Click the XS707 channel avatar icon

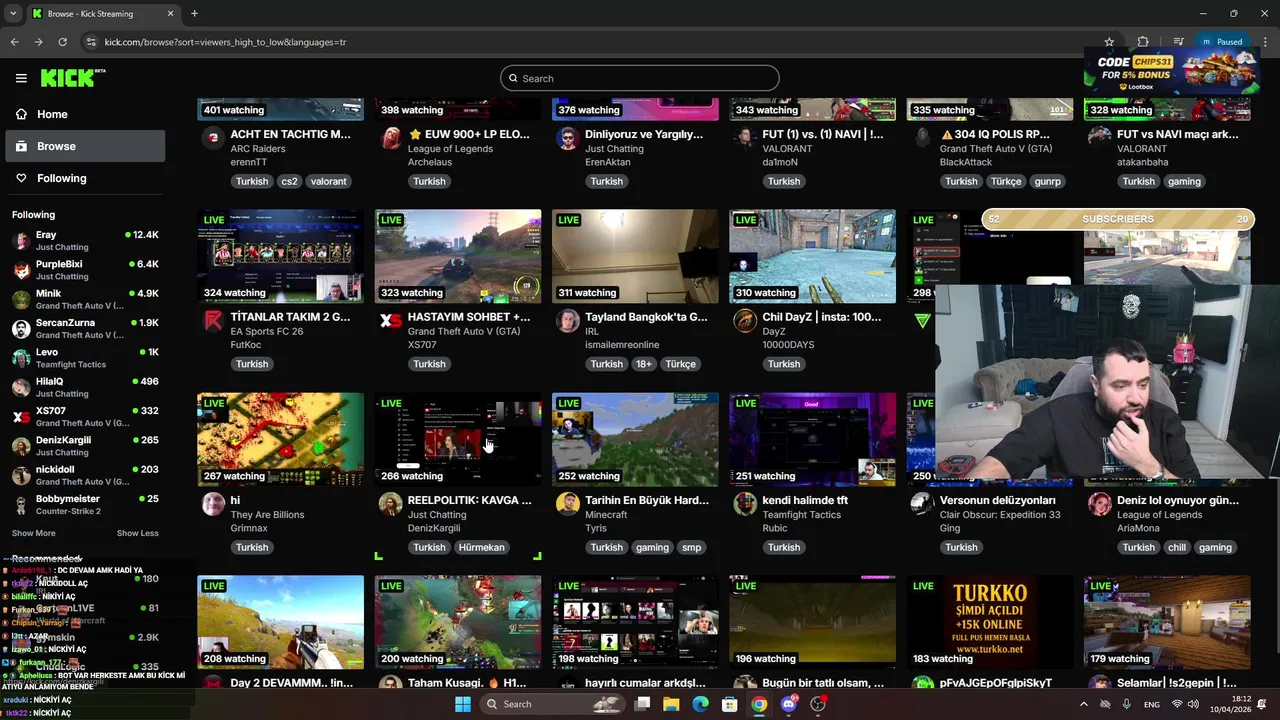[391, 320]
